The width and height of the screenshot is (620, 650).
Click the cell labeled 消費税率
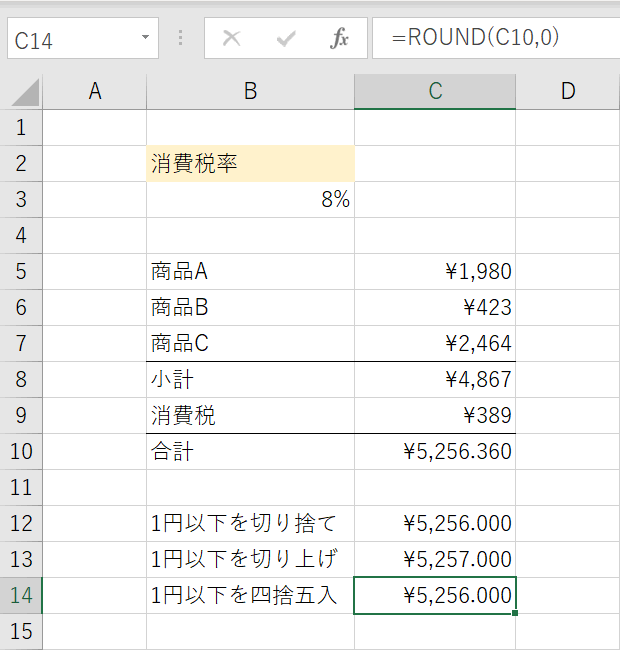point(250,164)
